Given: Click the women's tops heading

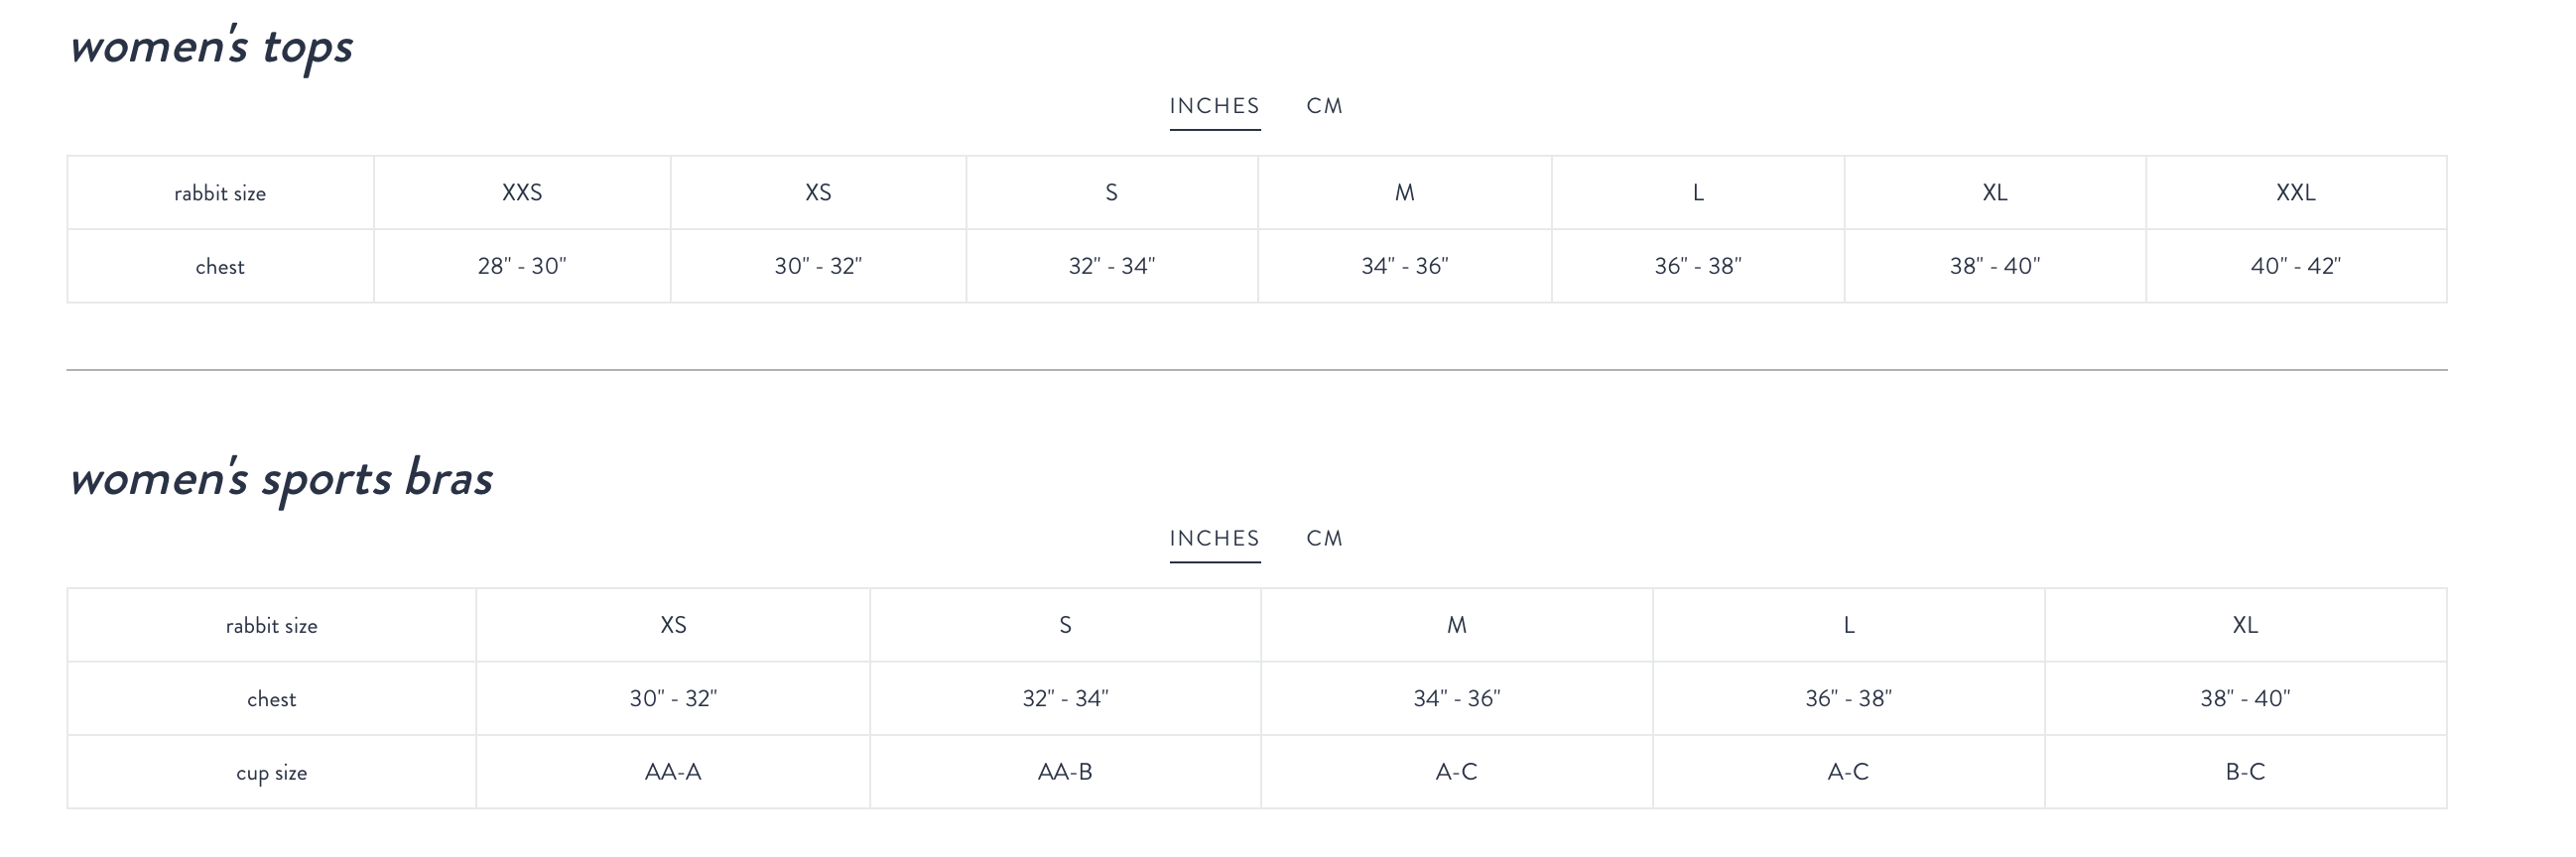Looking at the screenshot, I should point(211,47).
